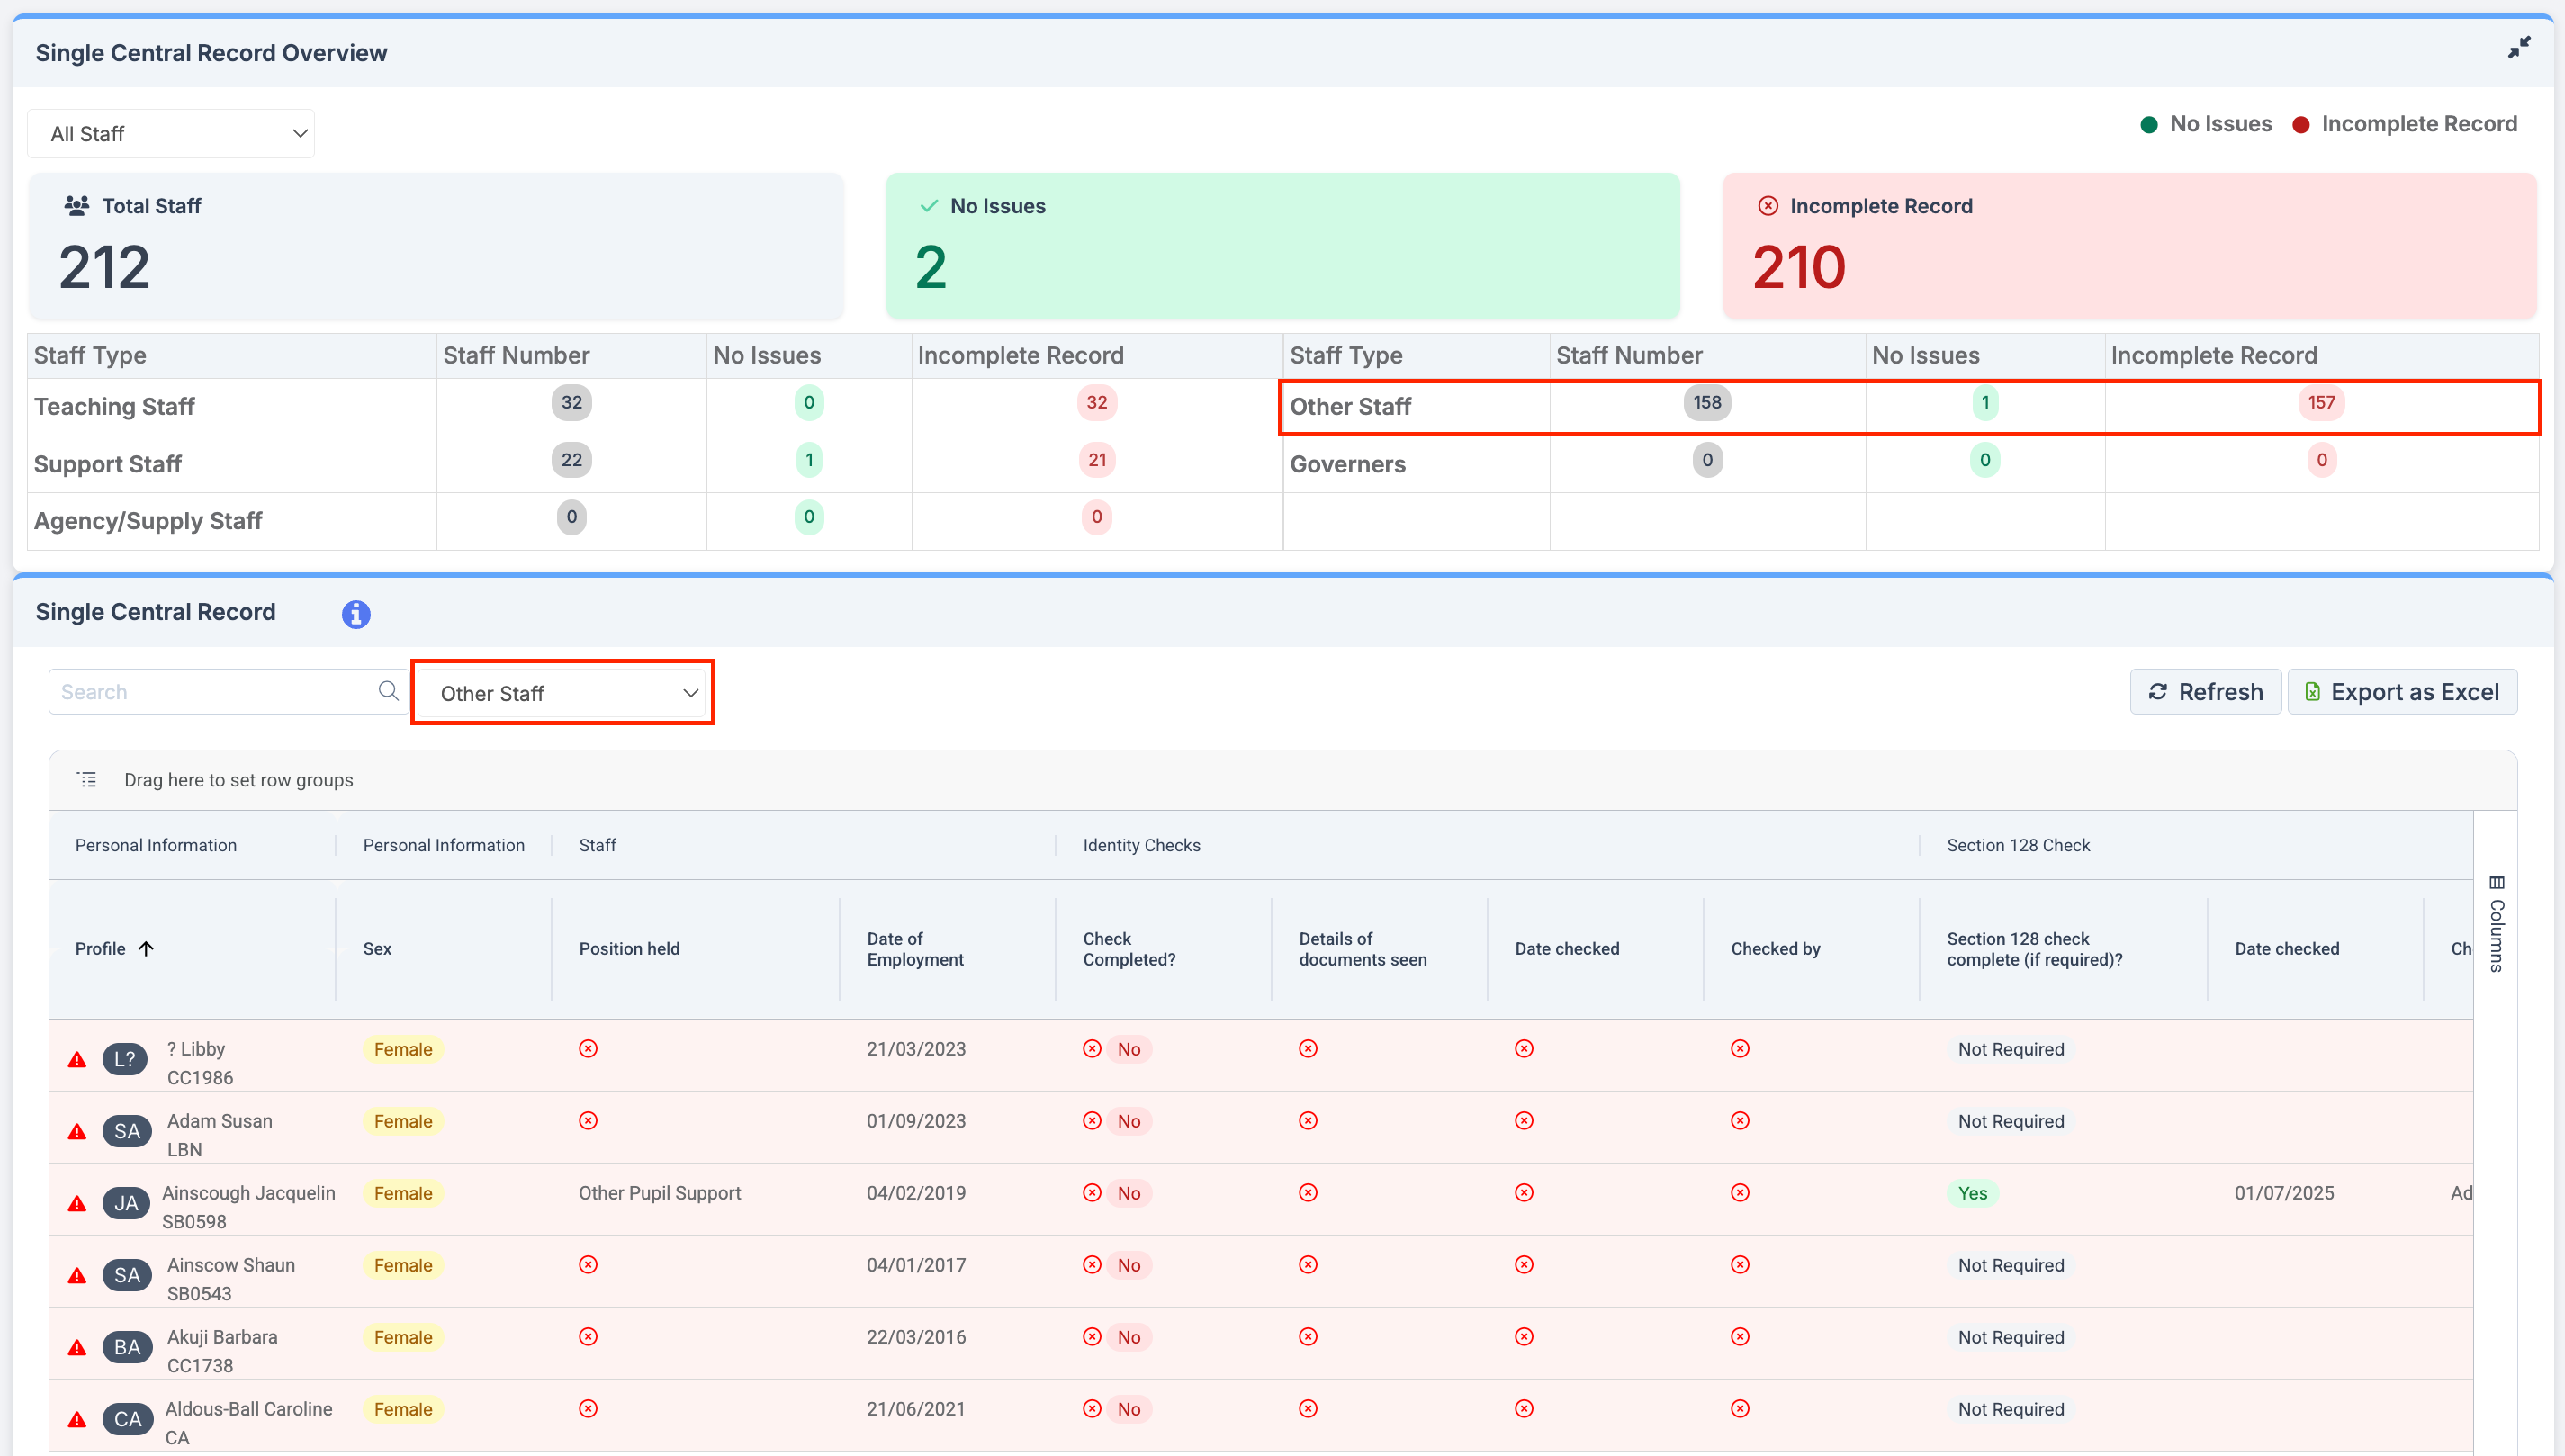Expand the Other Staff type dropdown

tap(563, 693)
